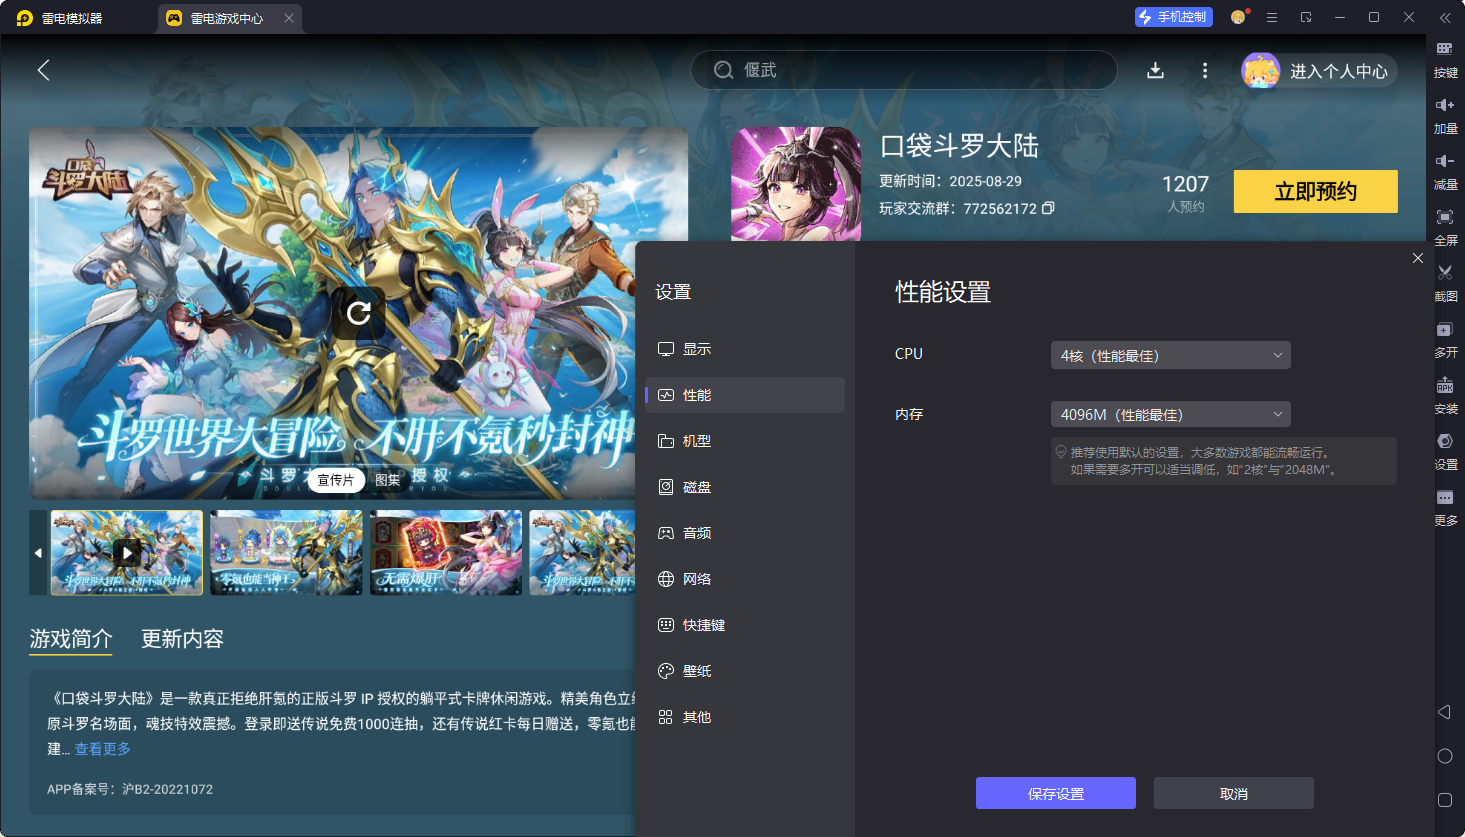
Task: Focus the search box with 偃武
Action: [904, 70]
